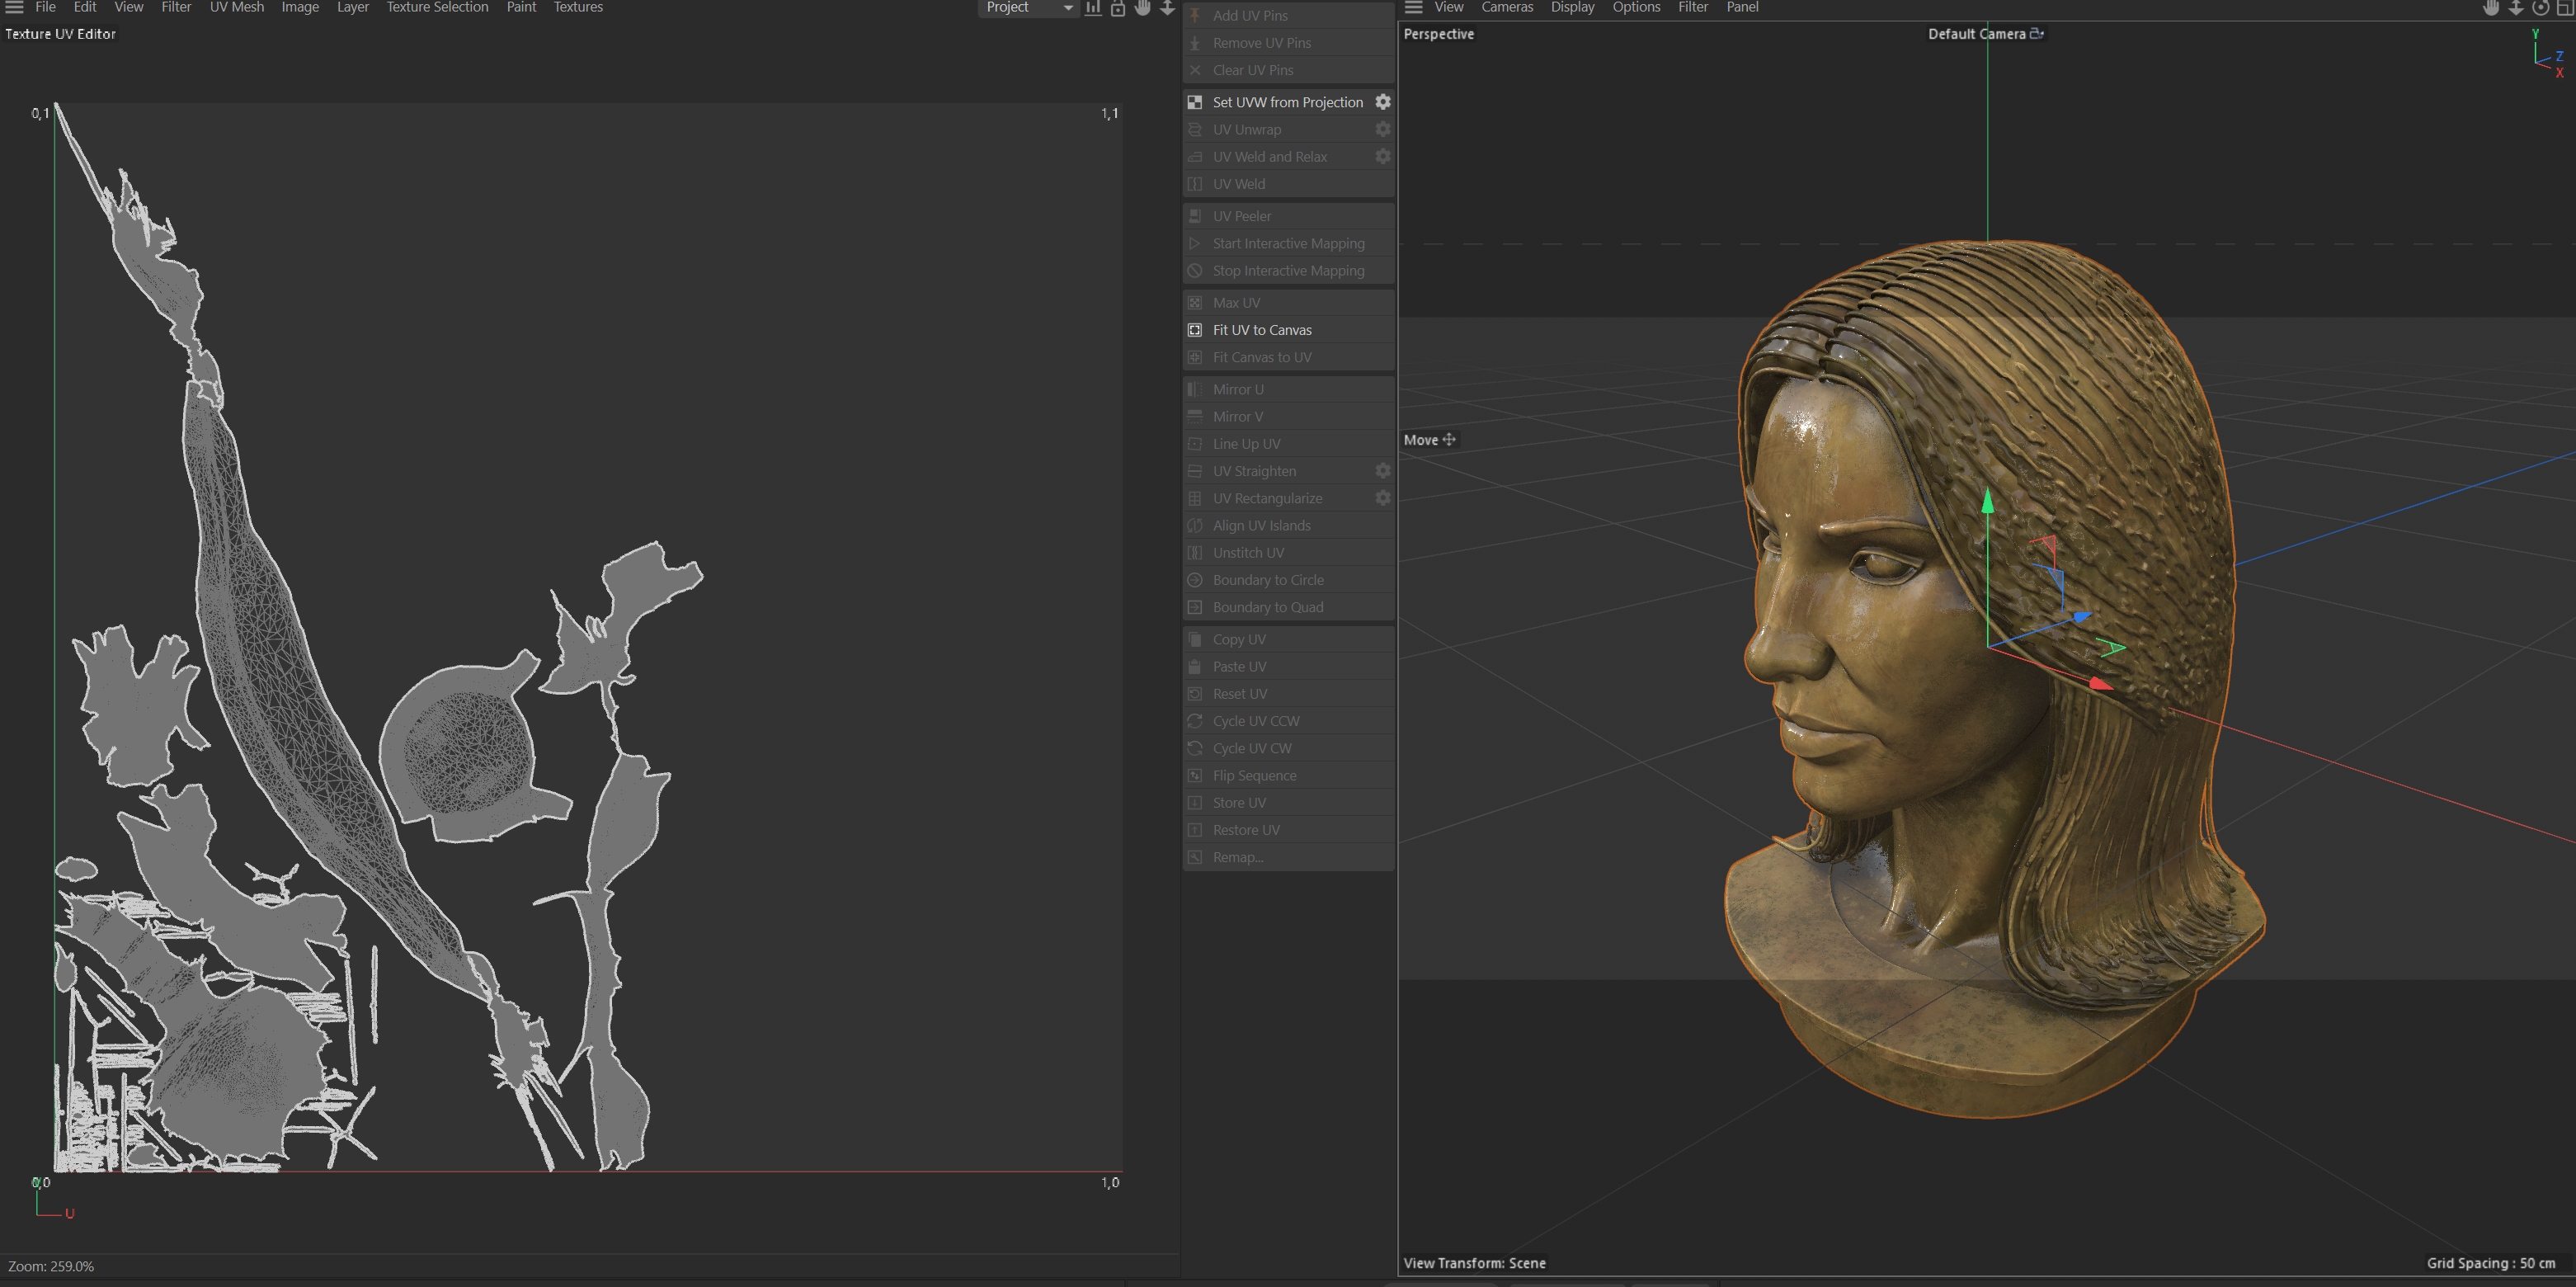Open Set UVW from Projection settings gear
Image resolution: width=2576 pixels, height=1287 pixels.
[x=1382, y=102]
